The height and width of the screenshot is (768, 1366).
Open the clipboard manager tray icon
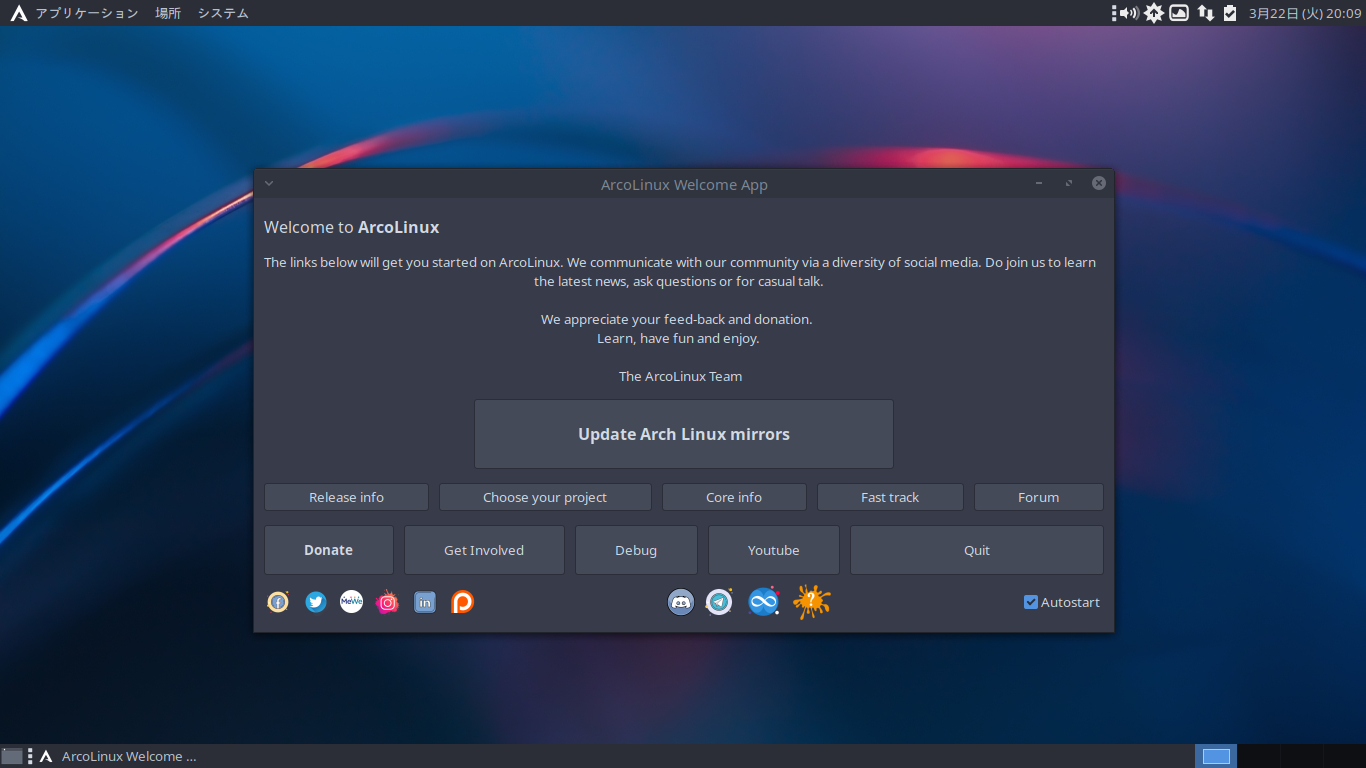tap(1230, 13)
